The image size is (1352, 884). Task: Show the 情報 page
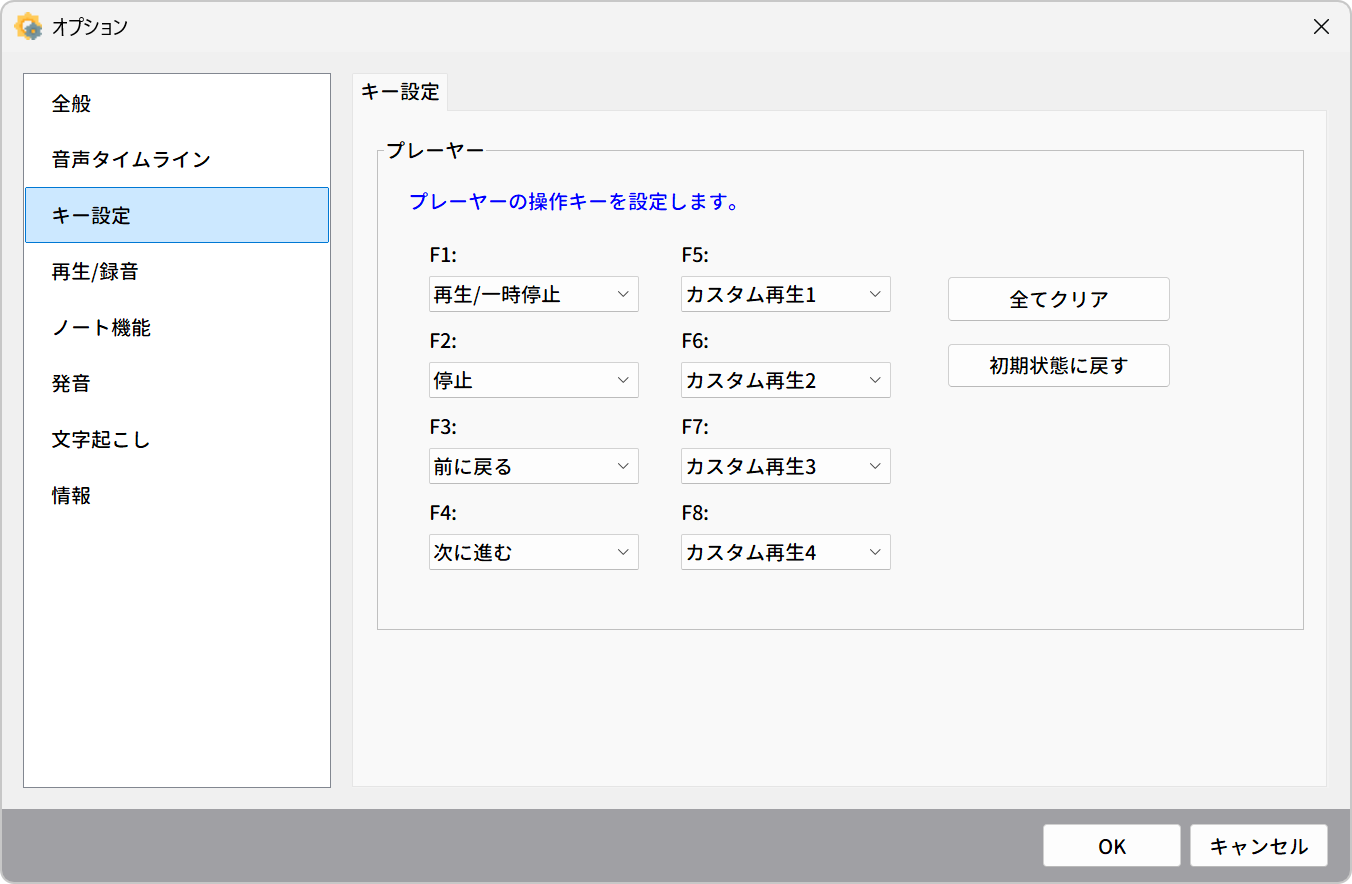point(177,495)
